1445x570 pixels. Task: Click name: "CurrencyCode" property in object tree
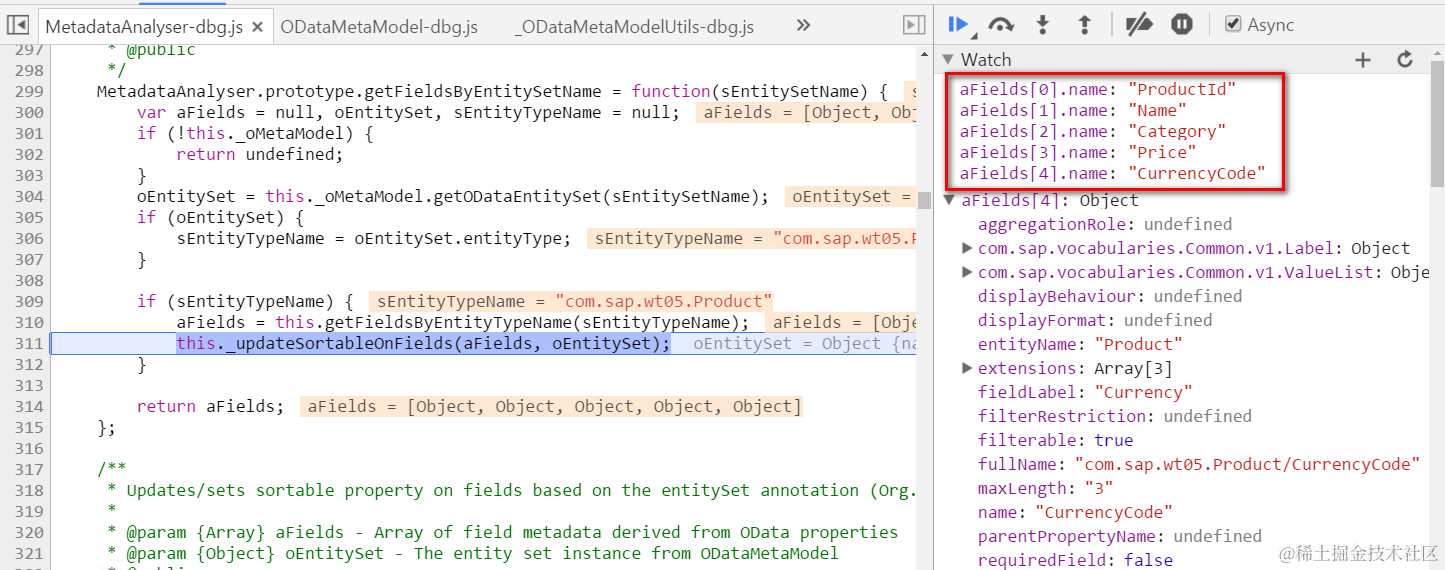pos(1075,512)
